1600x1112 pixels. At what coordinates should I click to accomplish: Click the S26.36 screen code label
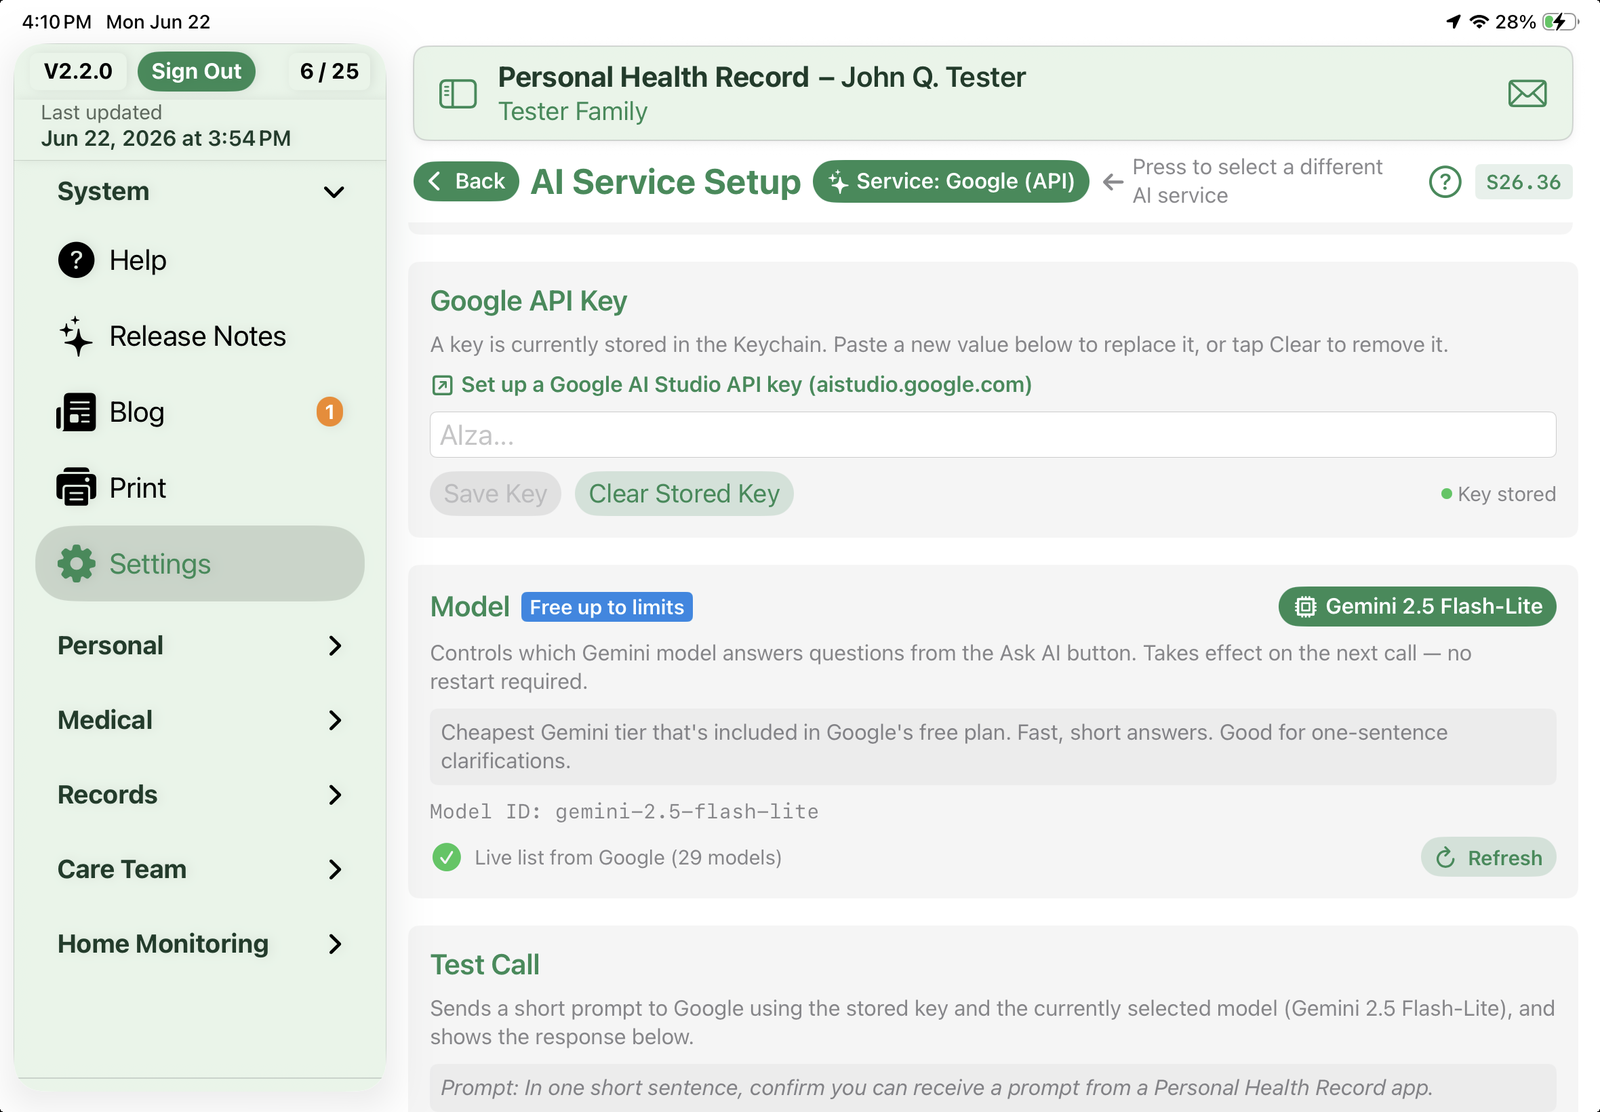[x=1523, y=182]
